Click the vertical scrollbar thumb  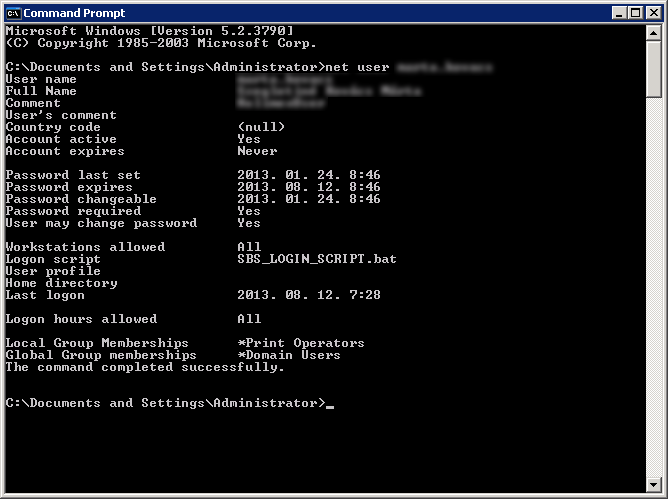[654, 70]
